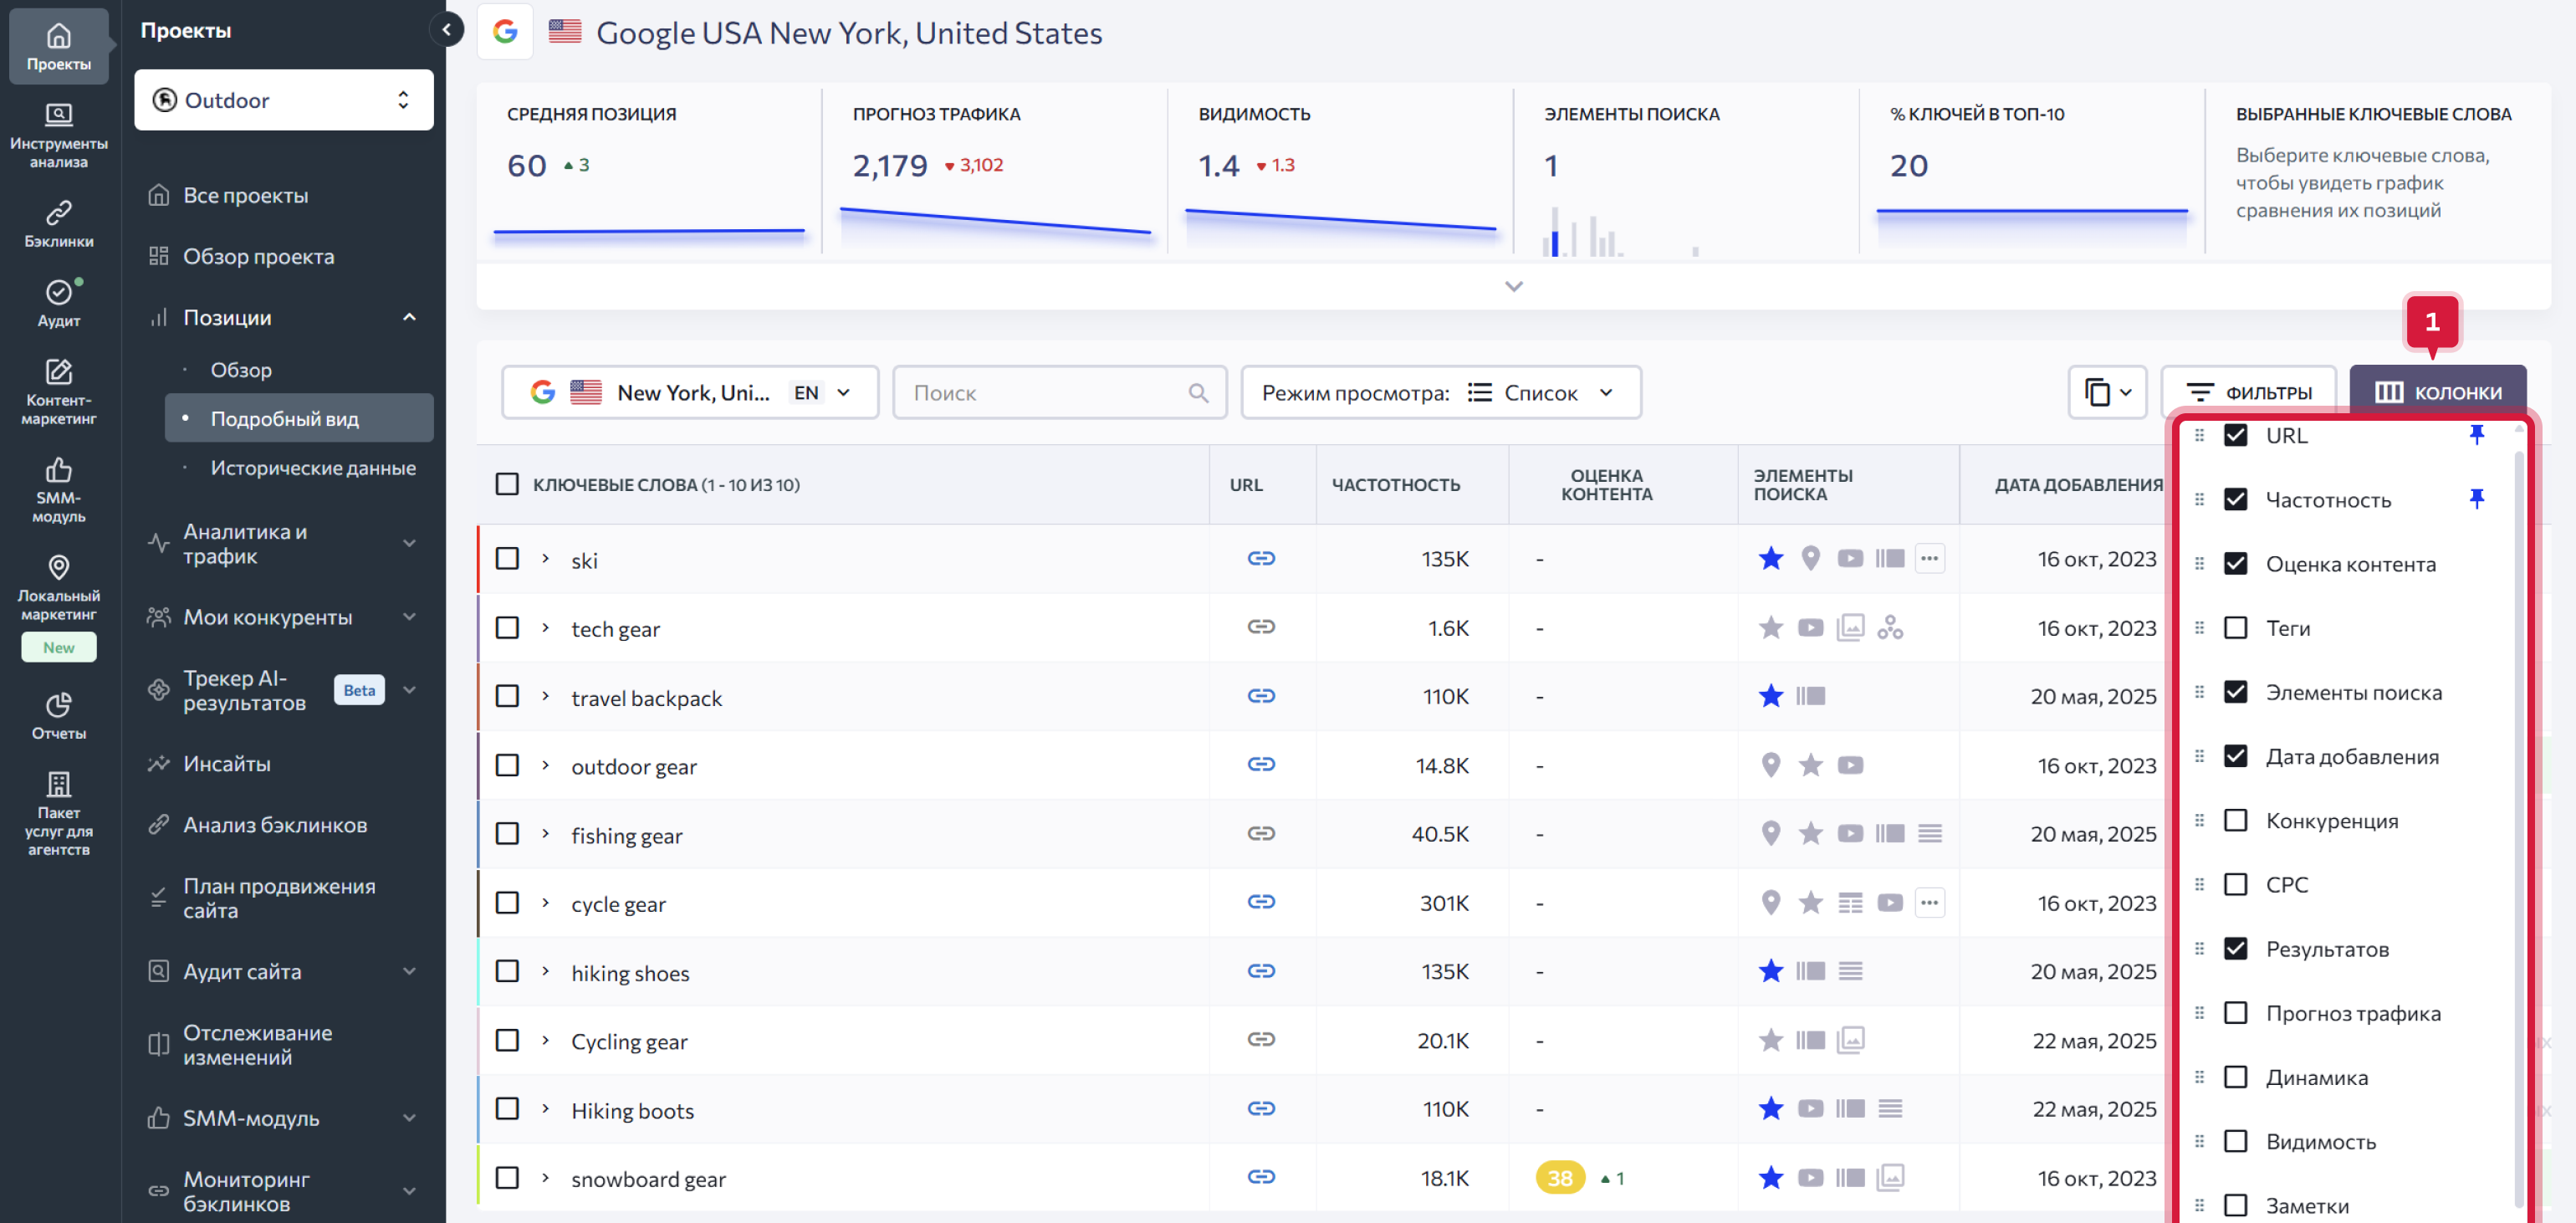Click the ЭЛЕМЕНТЫ ПОИСКА bar chart
The image size is (2576, 1223).
click(x=1620, y=232)
